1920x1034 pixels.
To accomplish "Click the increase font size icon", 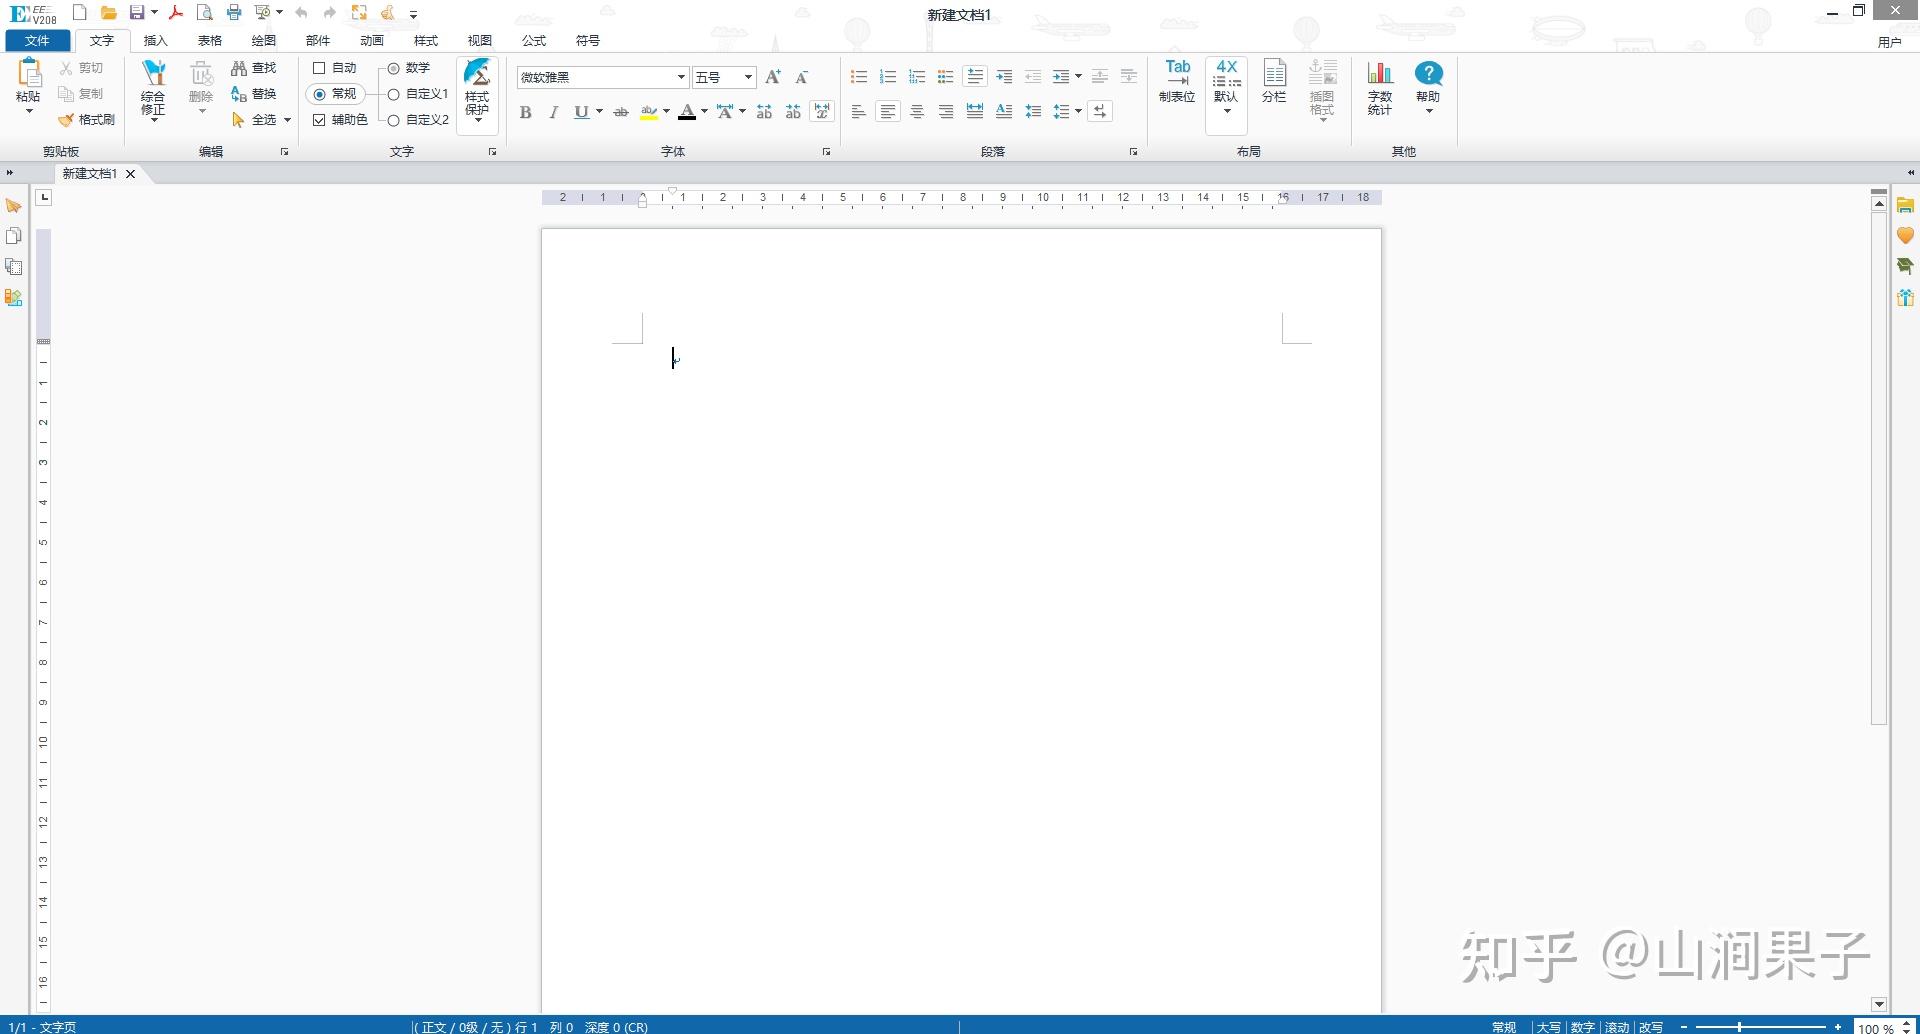I will (x=772, y=77).
